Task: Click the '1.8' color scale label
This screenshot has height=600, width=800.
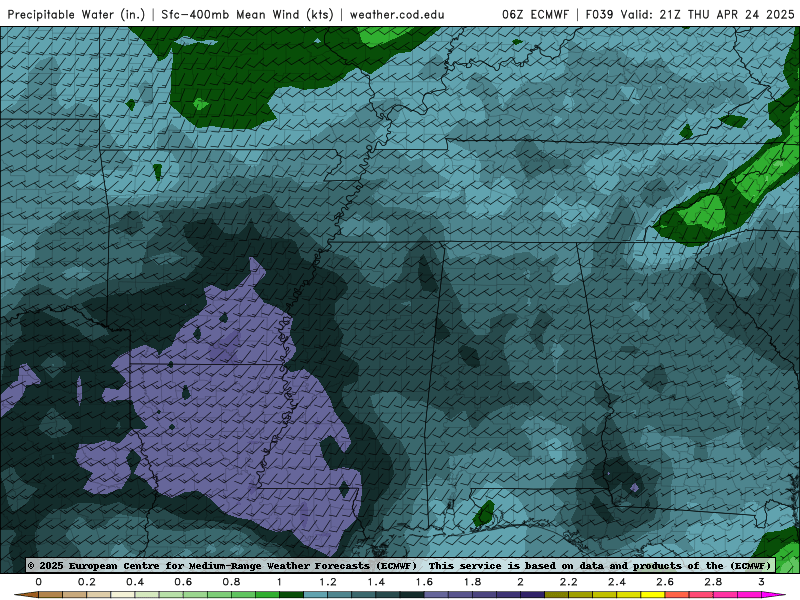Action: coord(472,582)
